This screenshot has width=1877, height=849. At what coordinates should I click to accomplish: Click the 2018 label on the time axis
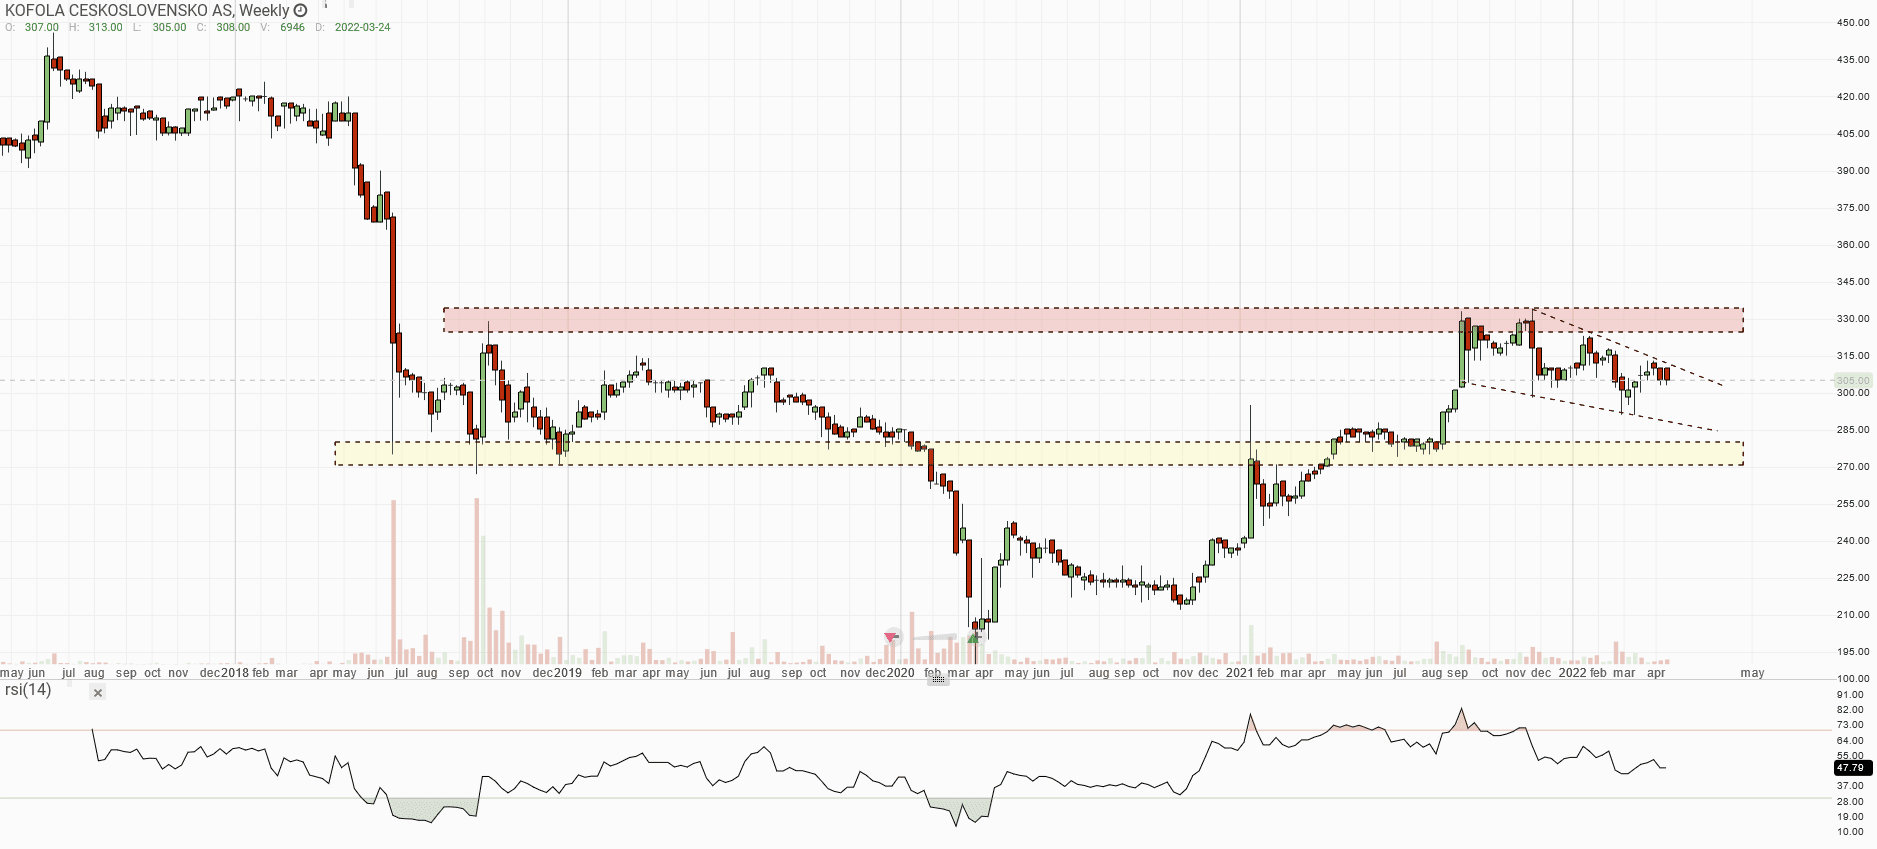[234, 673]
